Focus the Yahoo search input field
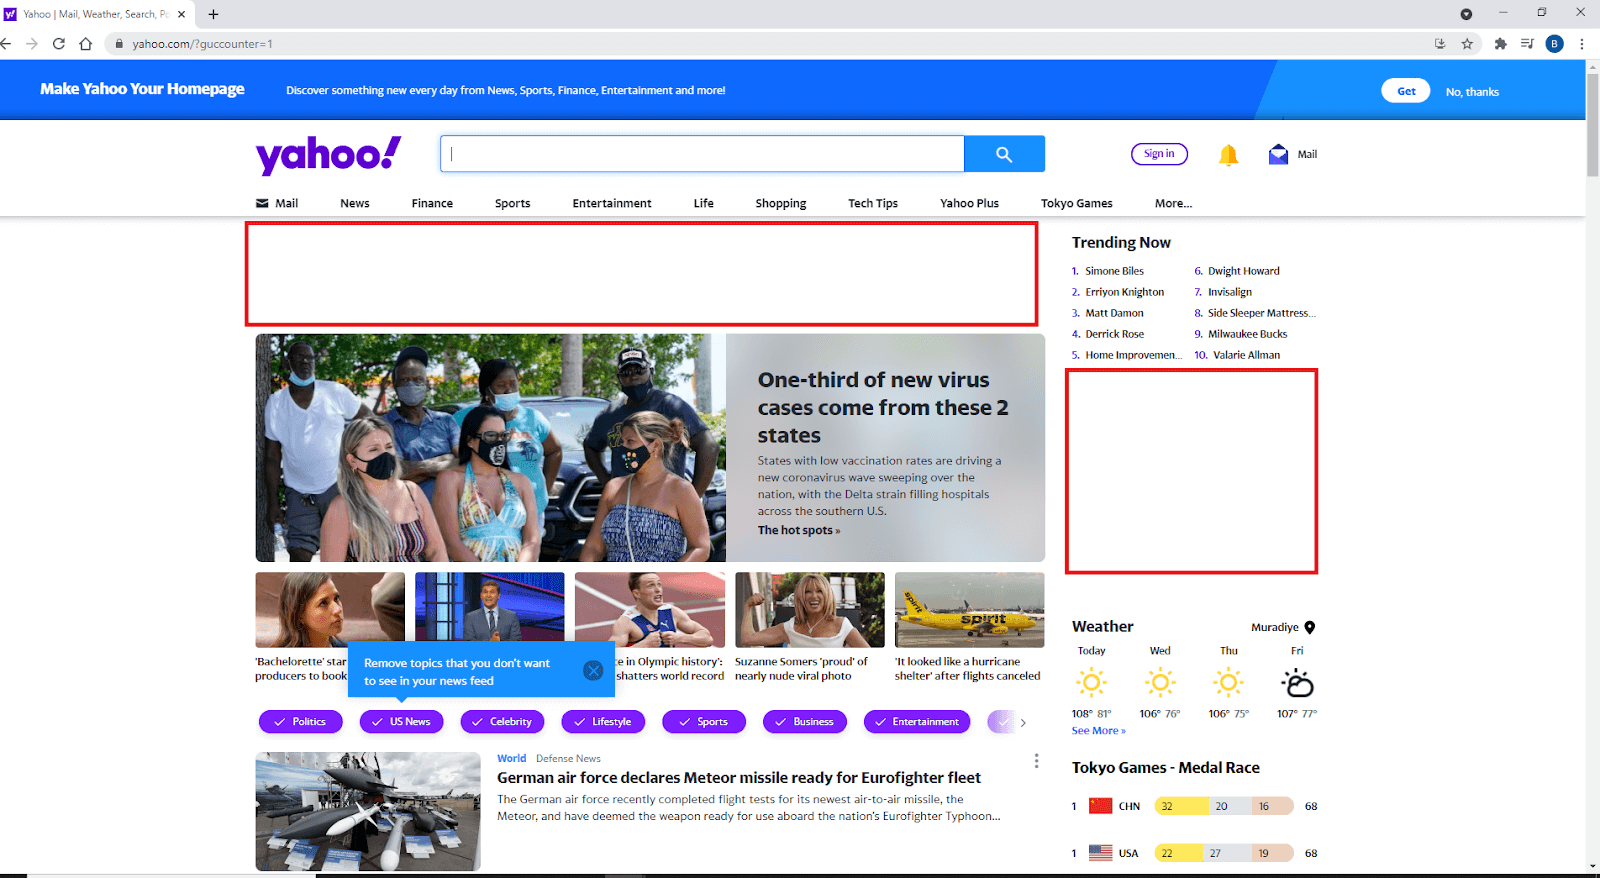The height and width of the screenshot is (878, 1600). pyautogui.click(x=702, y=154)
